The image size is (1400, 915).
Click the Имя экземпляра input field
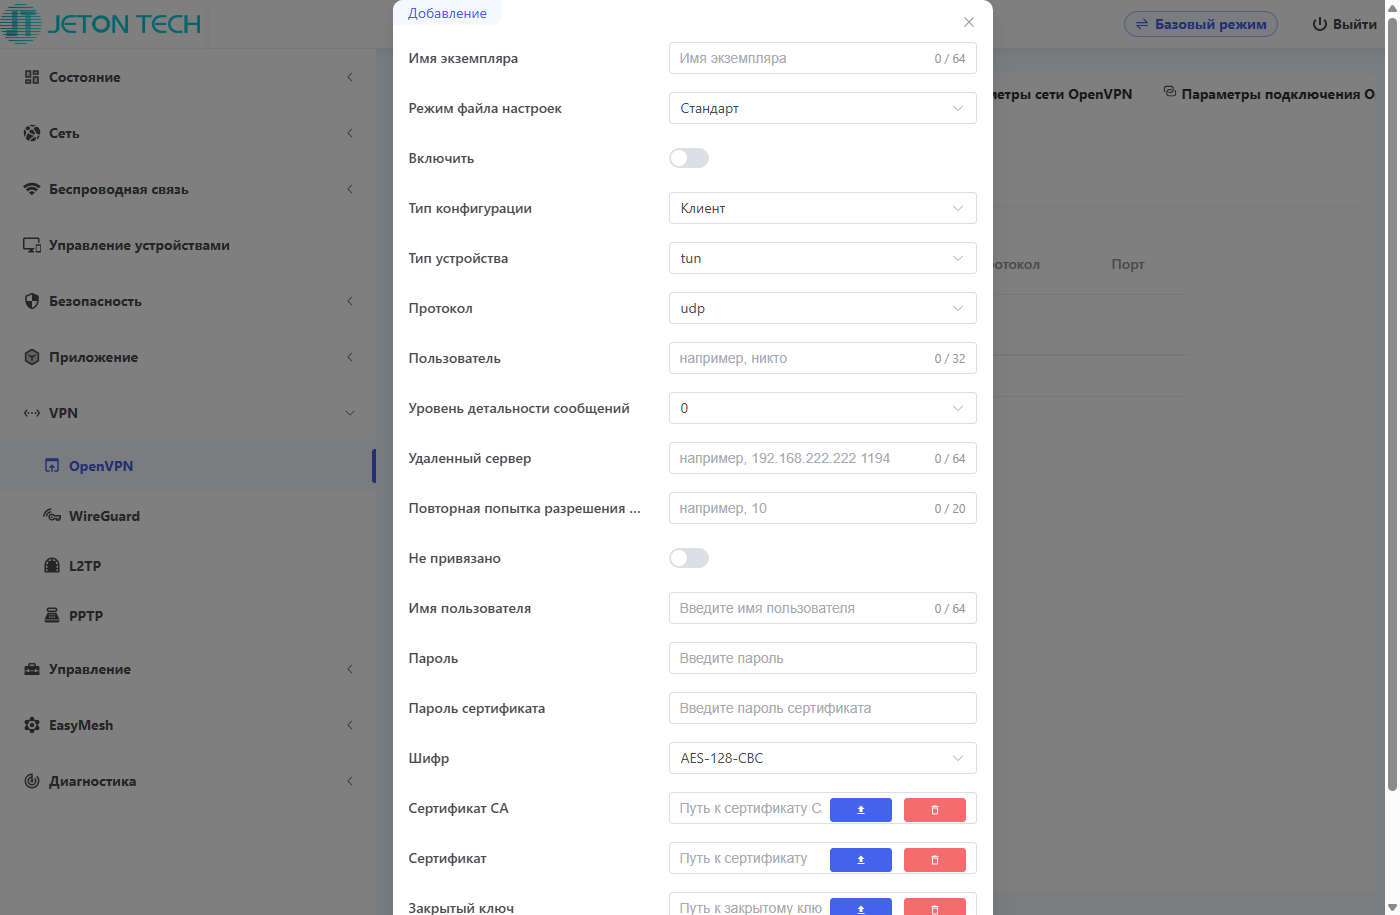800,58
